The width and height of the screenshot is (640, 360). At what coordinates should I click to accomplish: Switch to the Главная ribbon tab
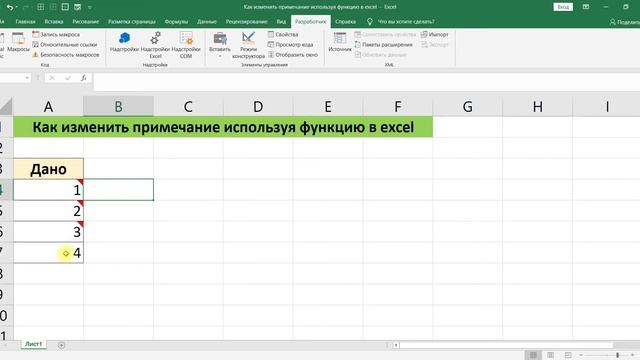coord(25,22)
